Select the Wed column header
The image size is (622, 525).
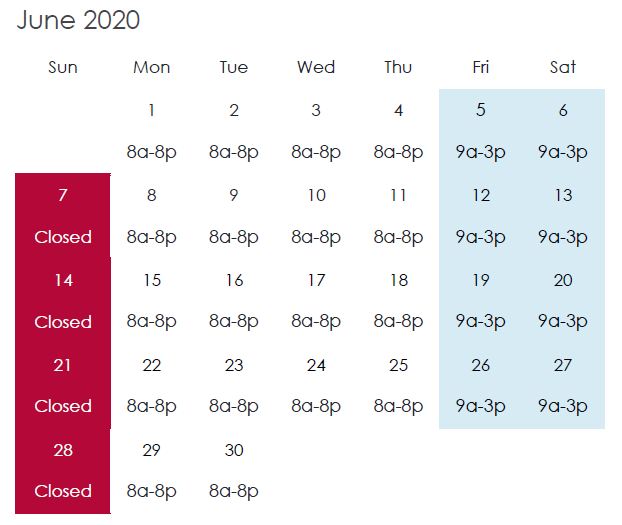tap(316, 67)
